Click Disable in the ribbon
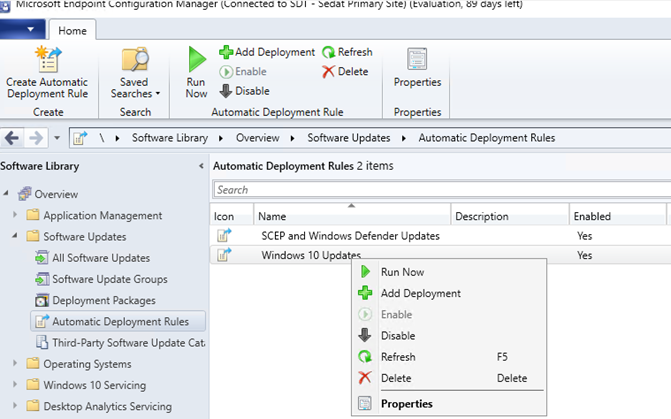This screenshot has height=419, width=671. click(244, 91)
